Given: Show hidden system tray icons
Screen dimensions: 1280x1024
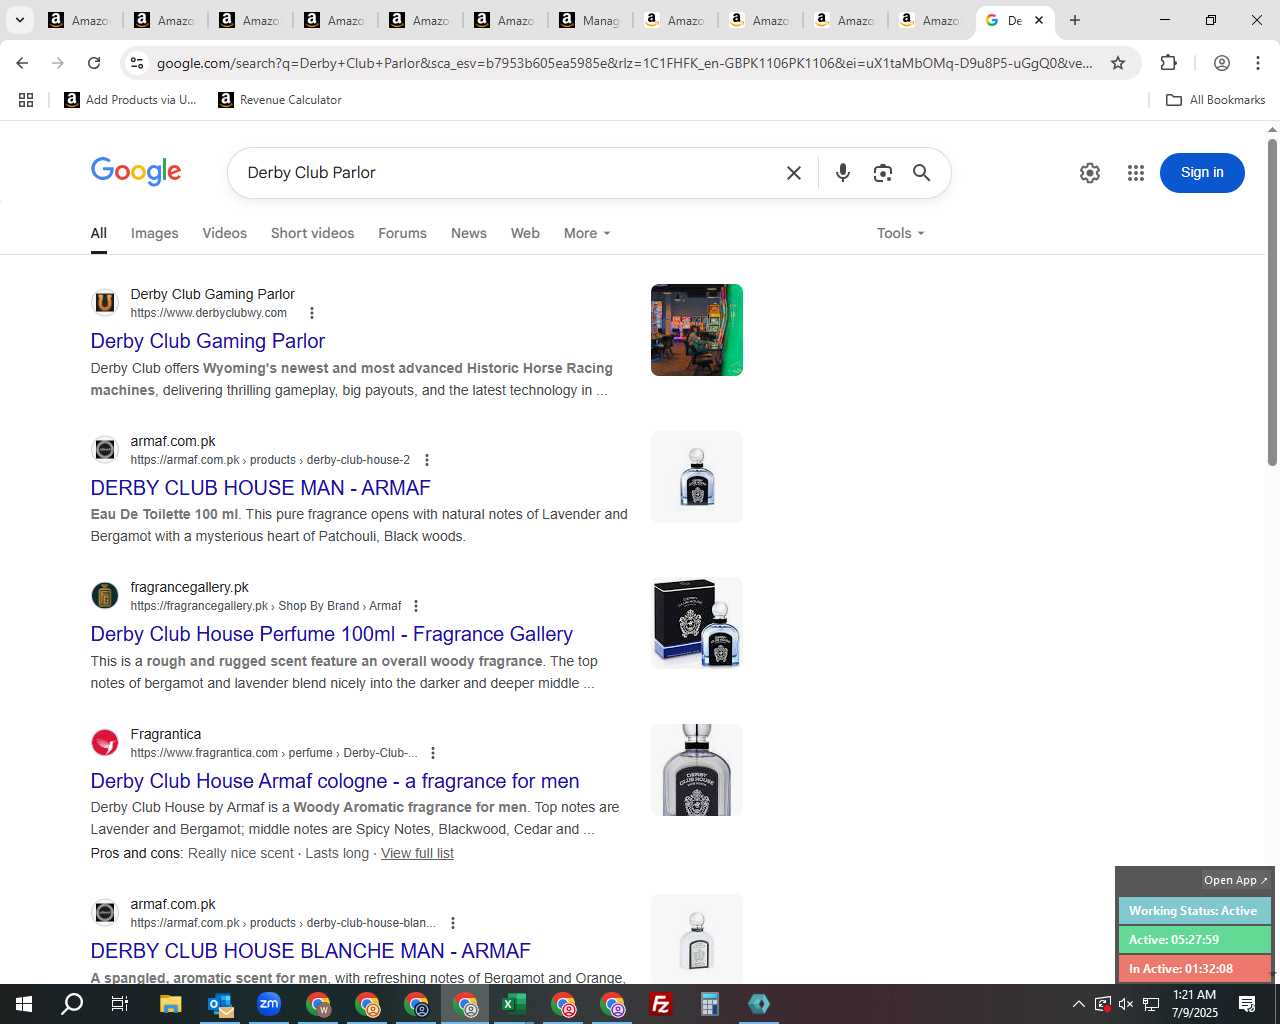Looking at the screenshot, I should 1078,1004.
